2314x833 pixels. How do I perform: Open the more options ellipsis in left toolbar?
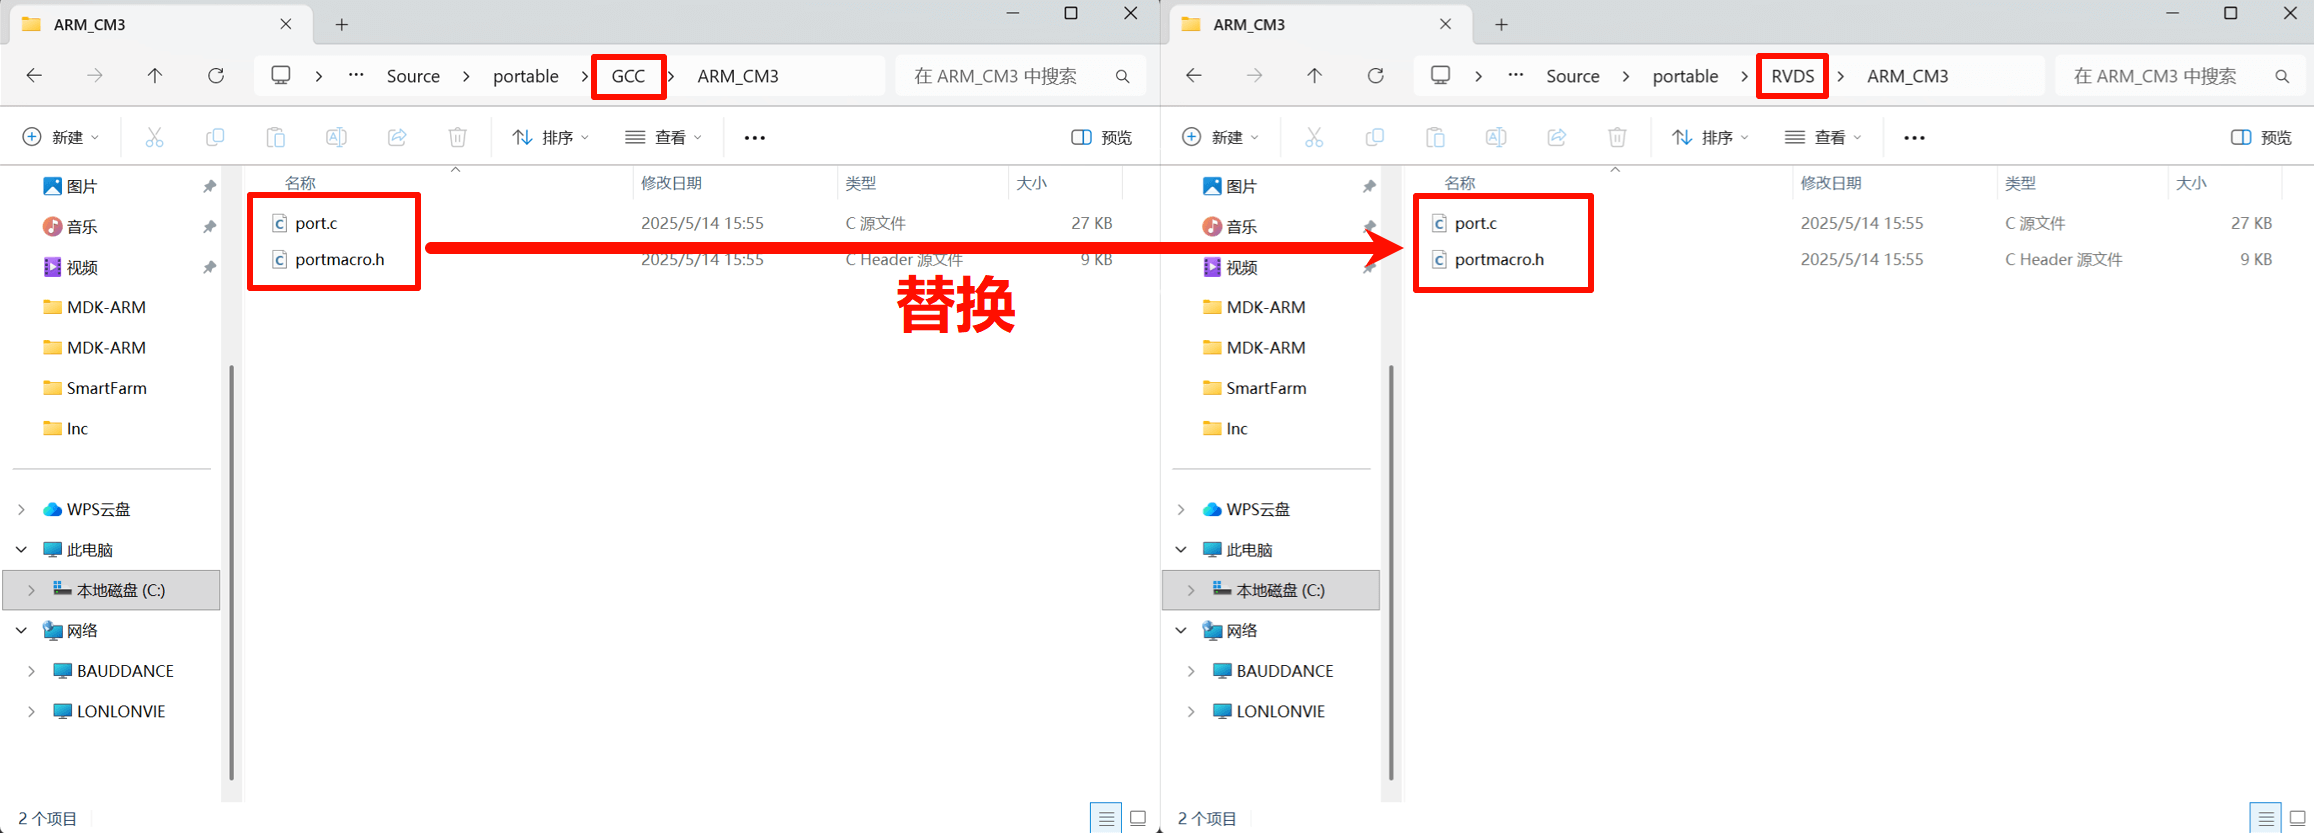click(x=755, y=138)
